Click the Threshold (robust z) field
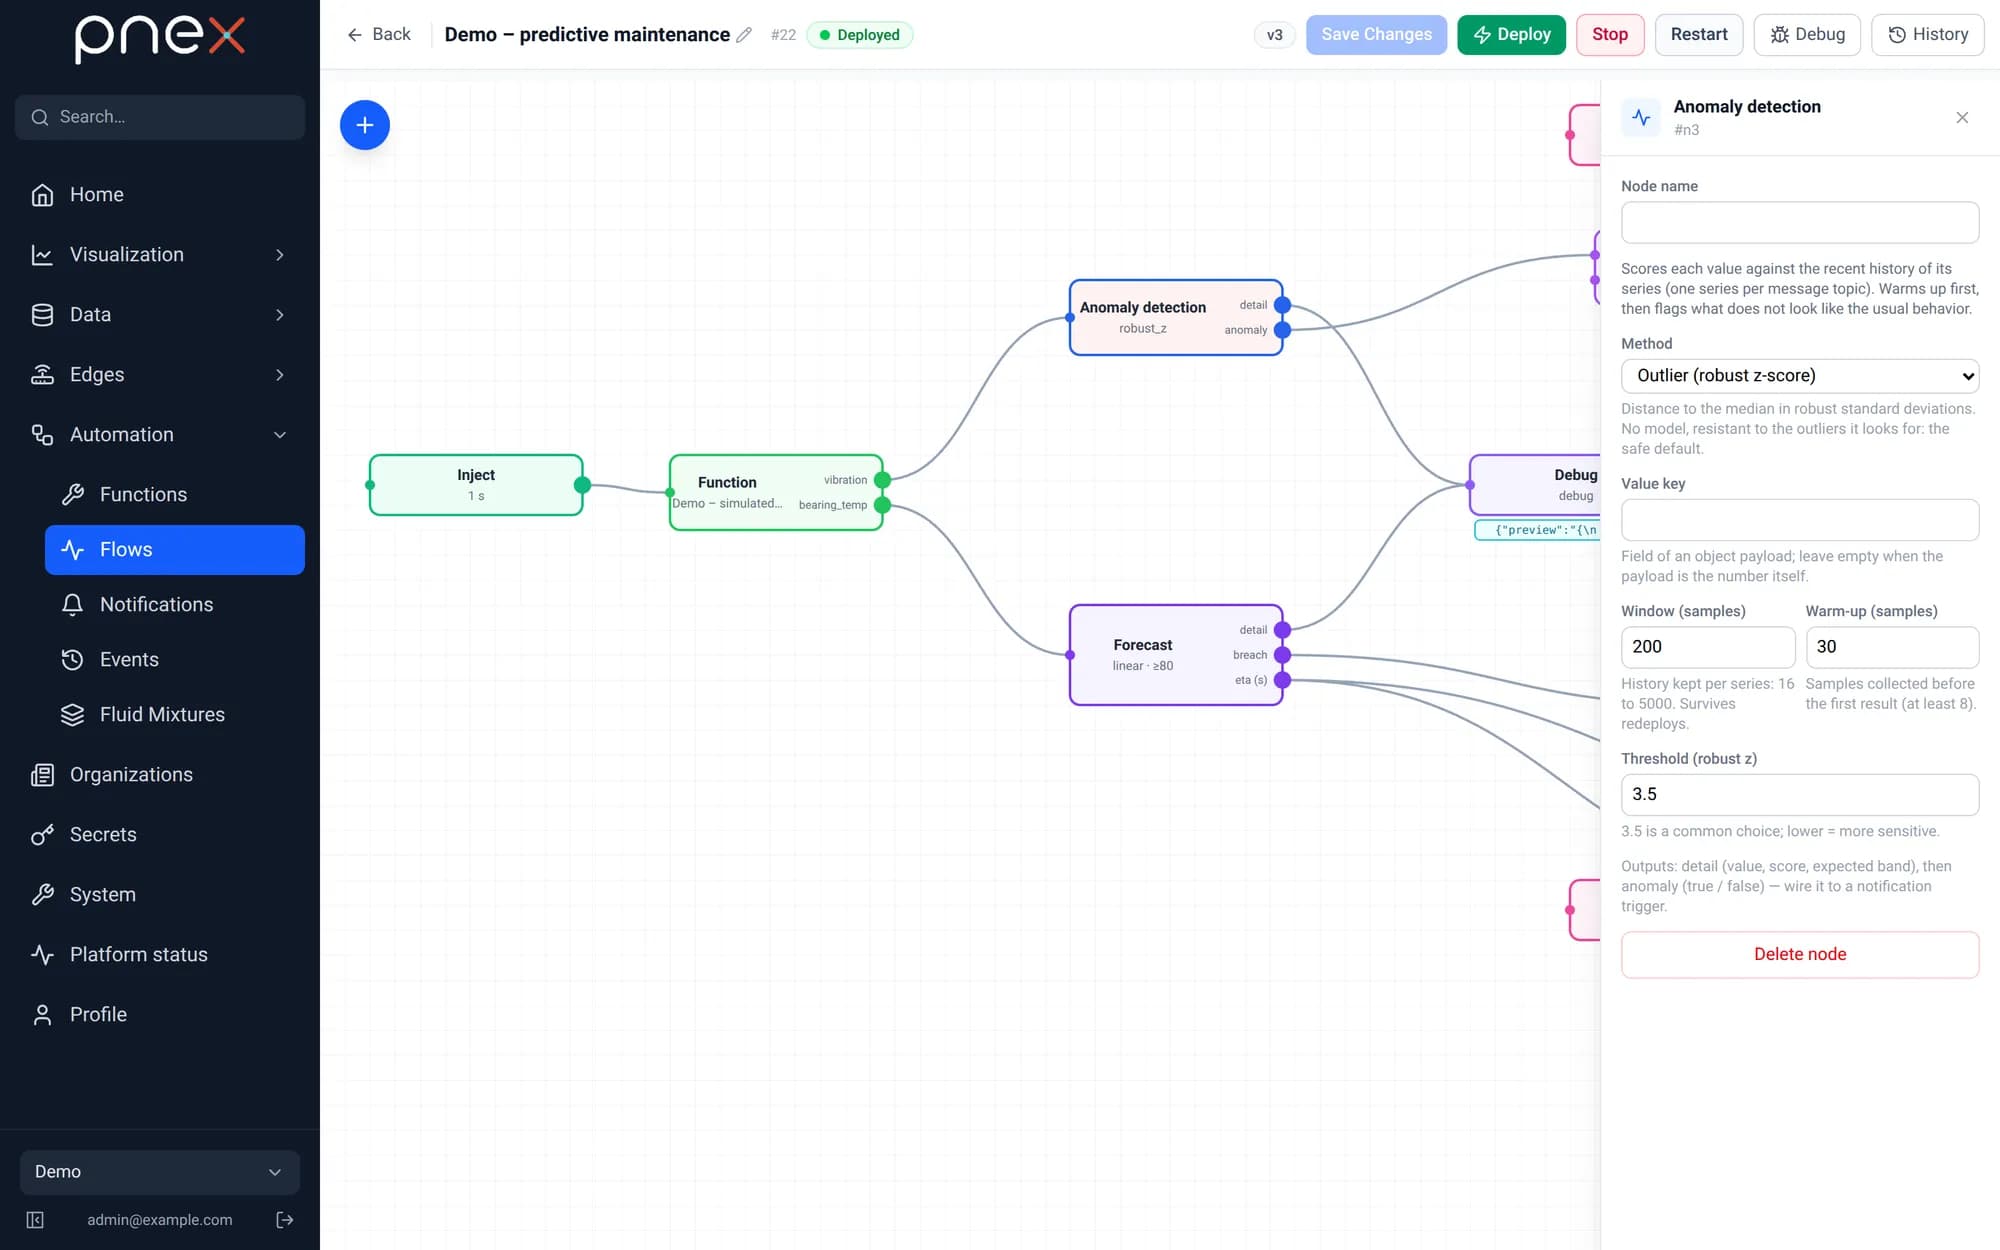 coord(1800,794)
